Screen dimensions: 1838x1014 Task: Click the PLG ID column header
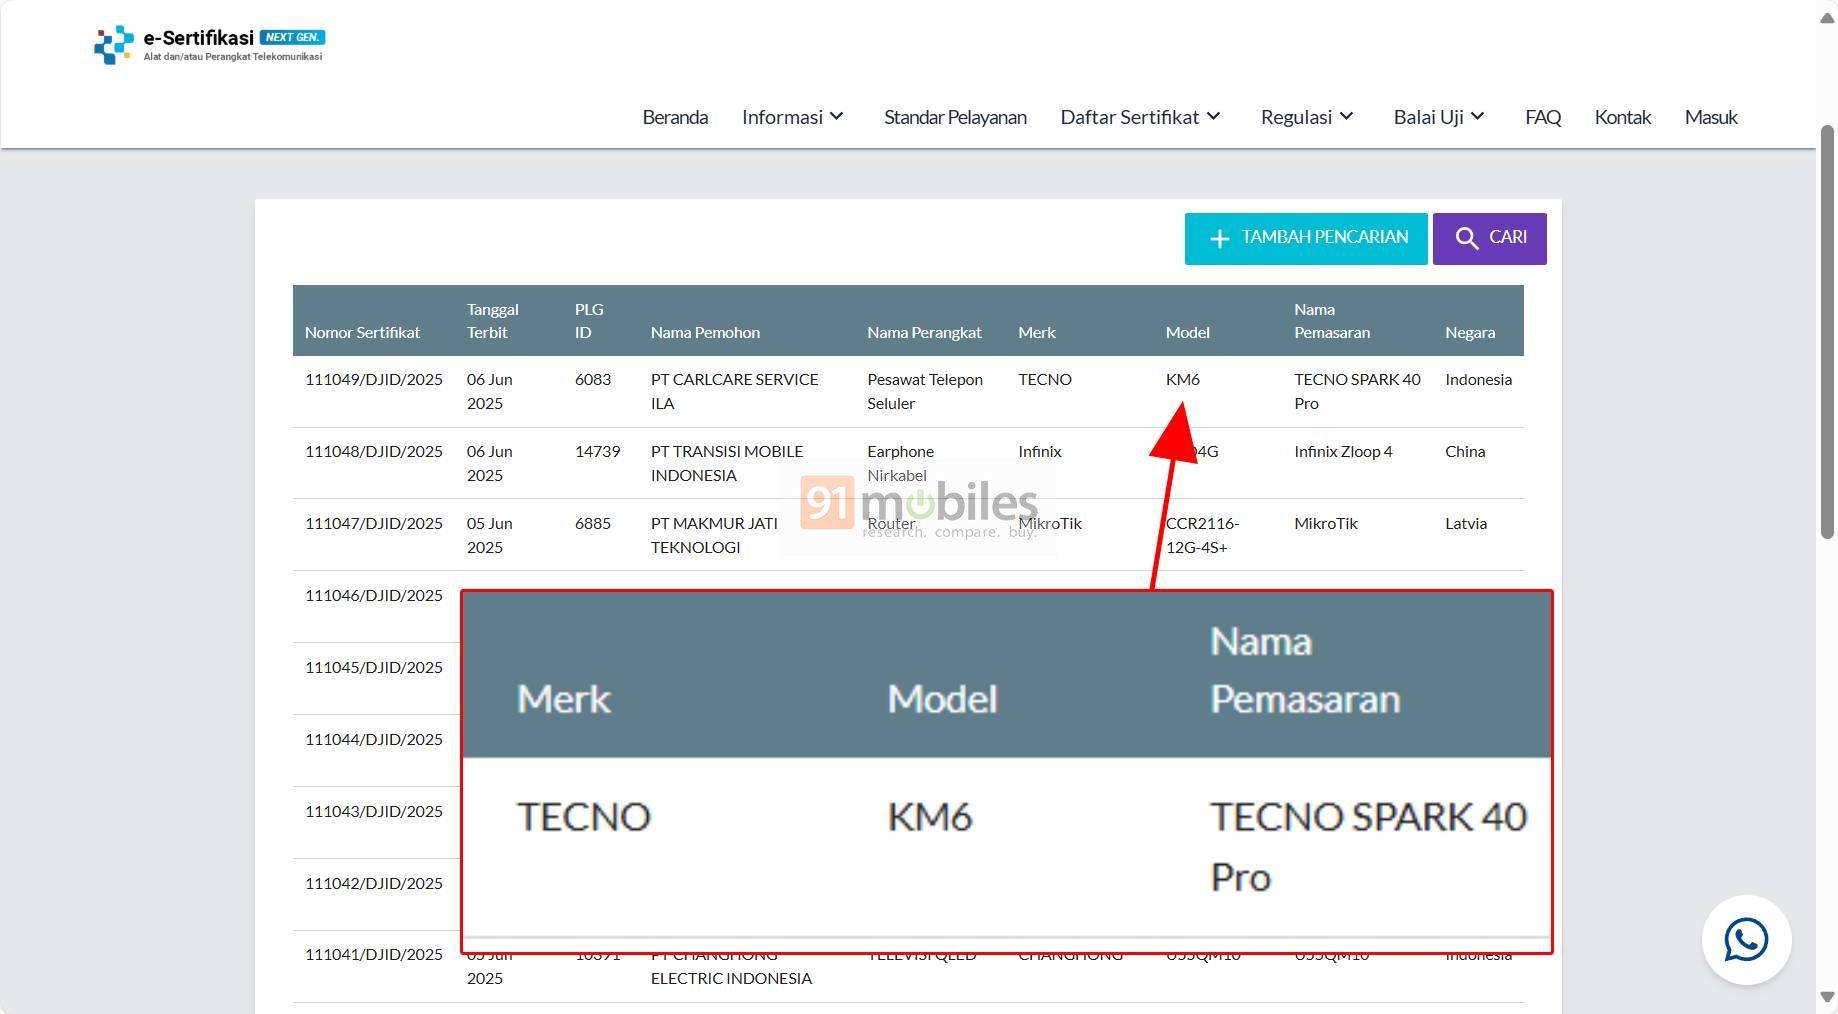click(589, 321)
